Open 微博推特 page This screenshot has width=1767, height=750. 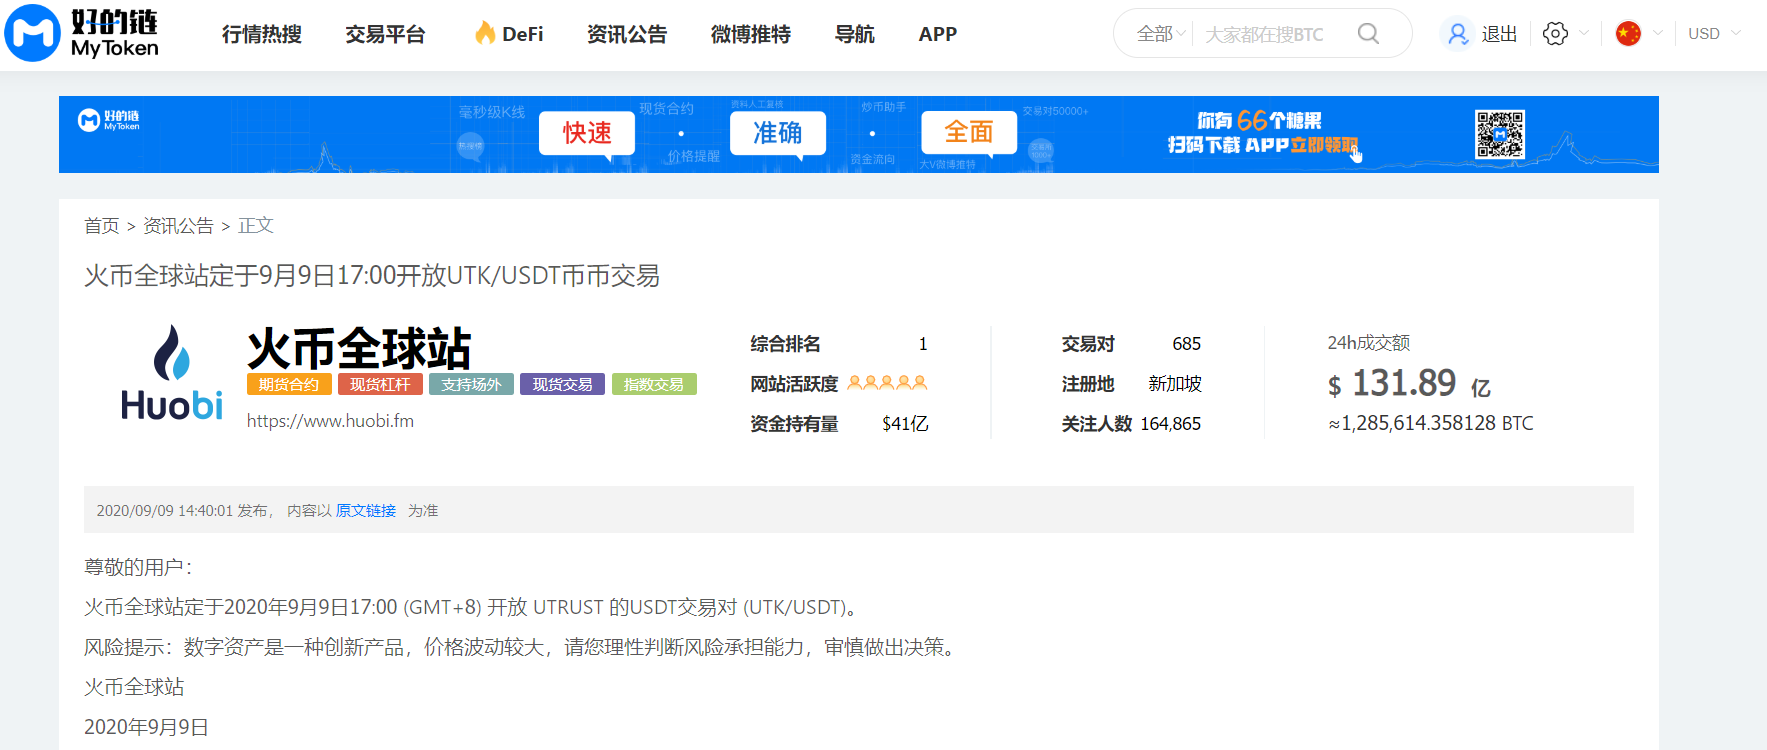[751, 34]
